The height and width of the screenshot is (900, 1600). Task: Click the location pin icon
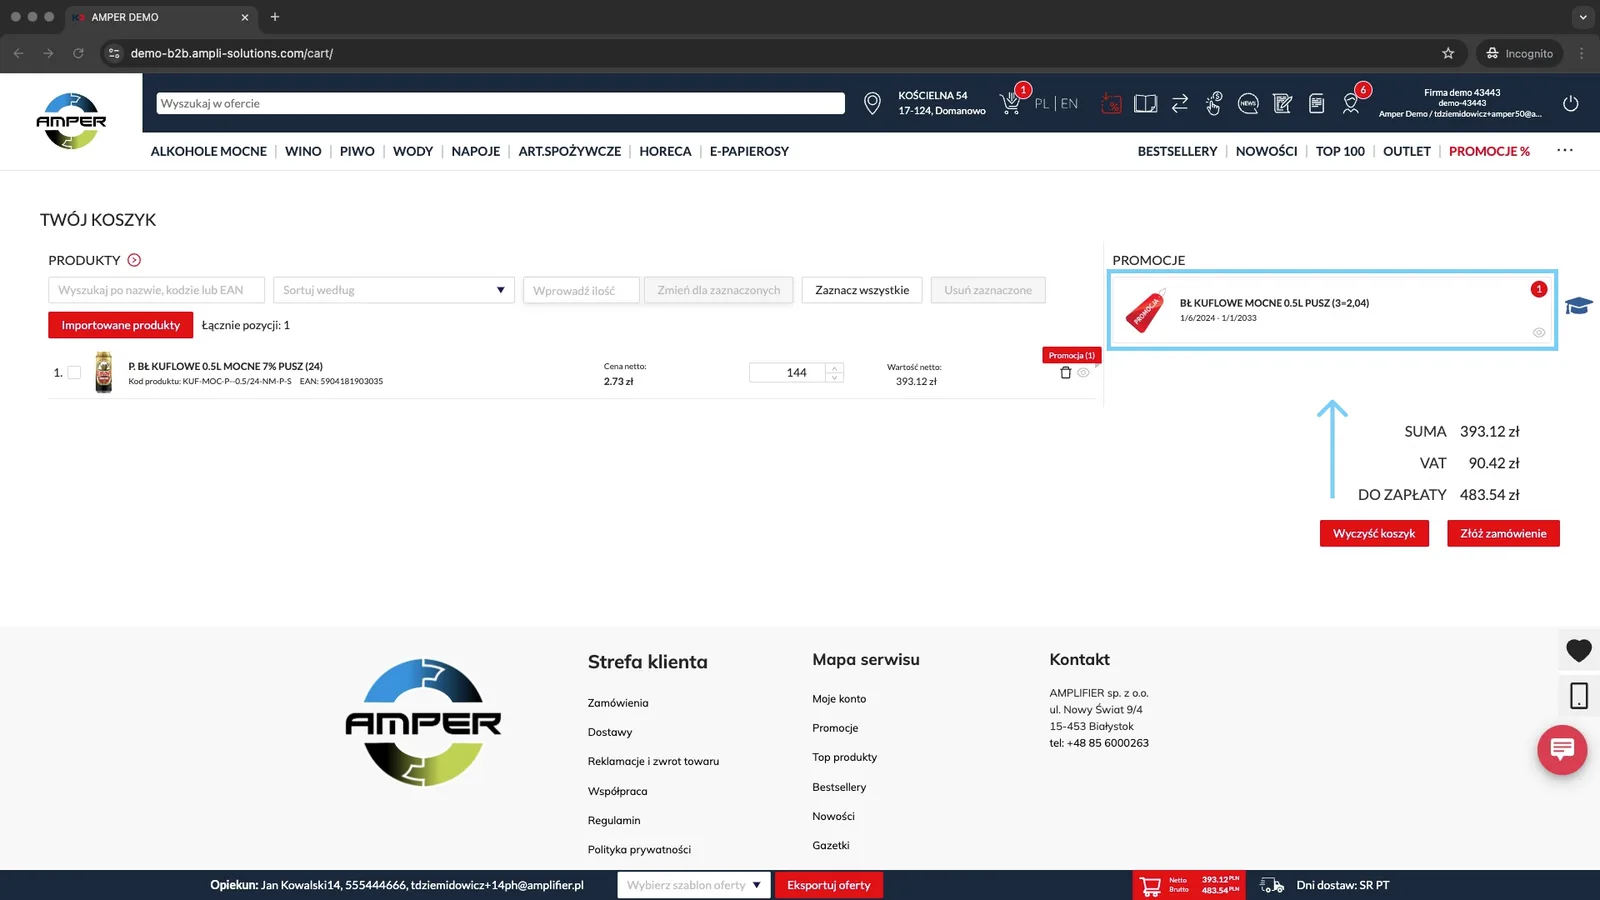(872, 104)
